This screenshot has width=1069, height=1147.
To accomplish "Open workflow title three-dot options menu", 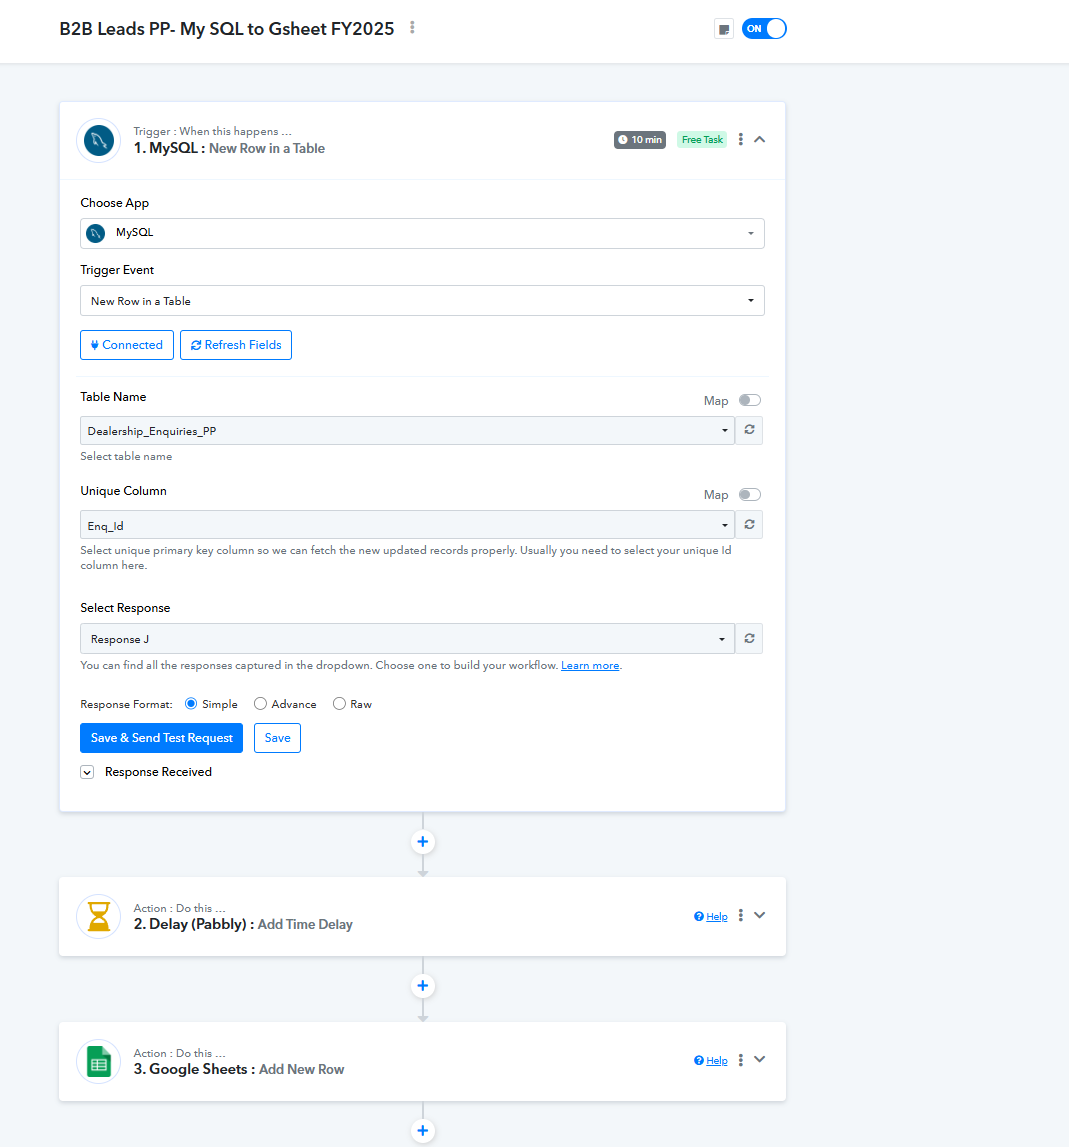I will (412, 28).
